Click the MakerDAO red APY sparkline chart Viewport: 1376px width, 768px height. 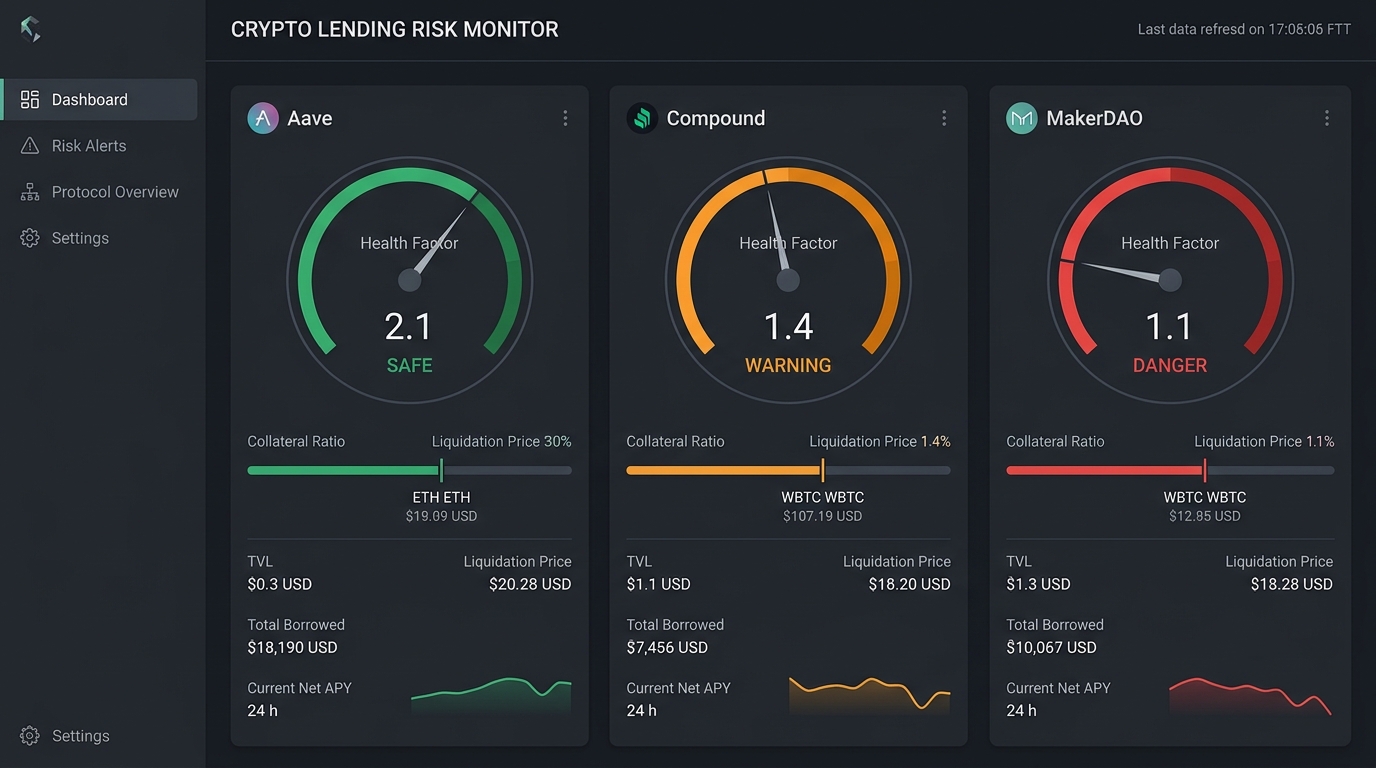coord(1250,696)
